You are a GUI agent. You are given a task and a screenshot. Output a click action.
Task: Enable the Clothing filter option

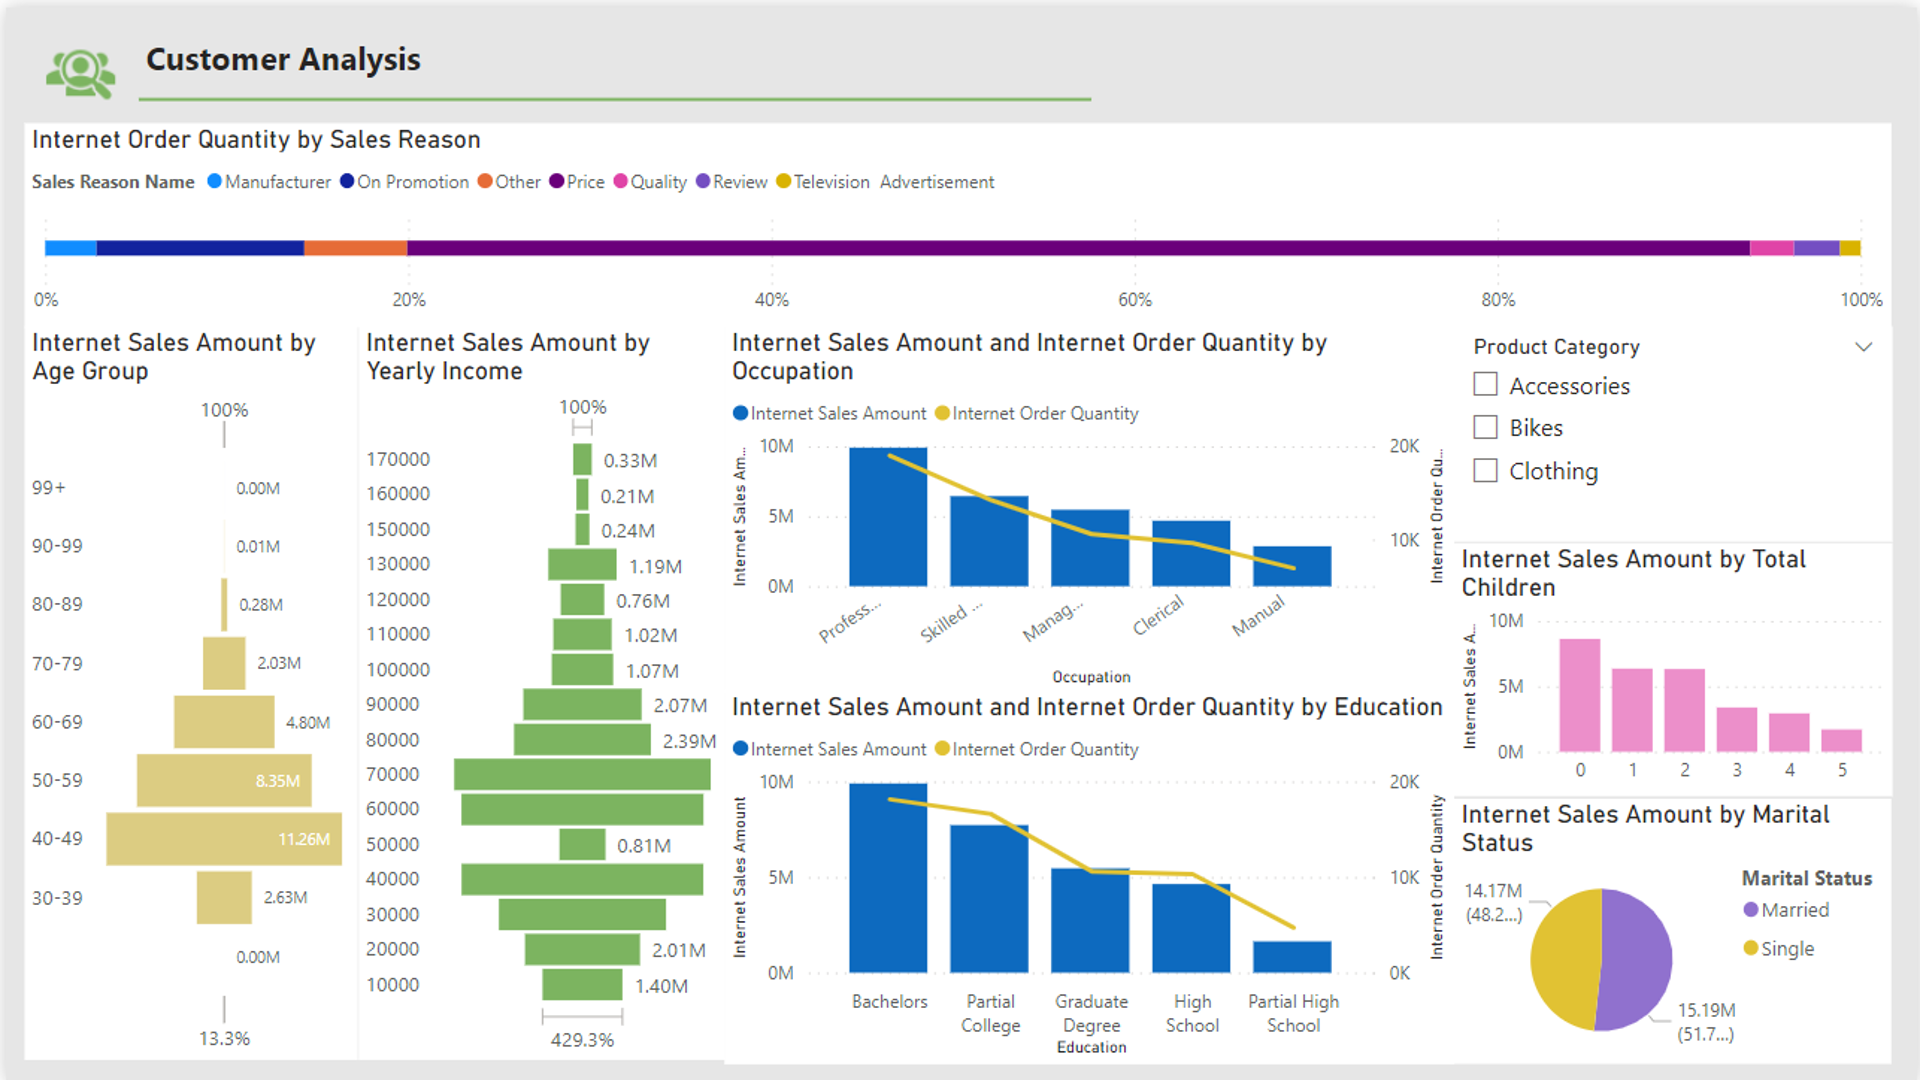click(1485, 470)
